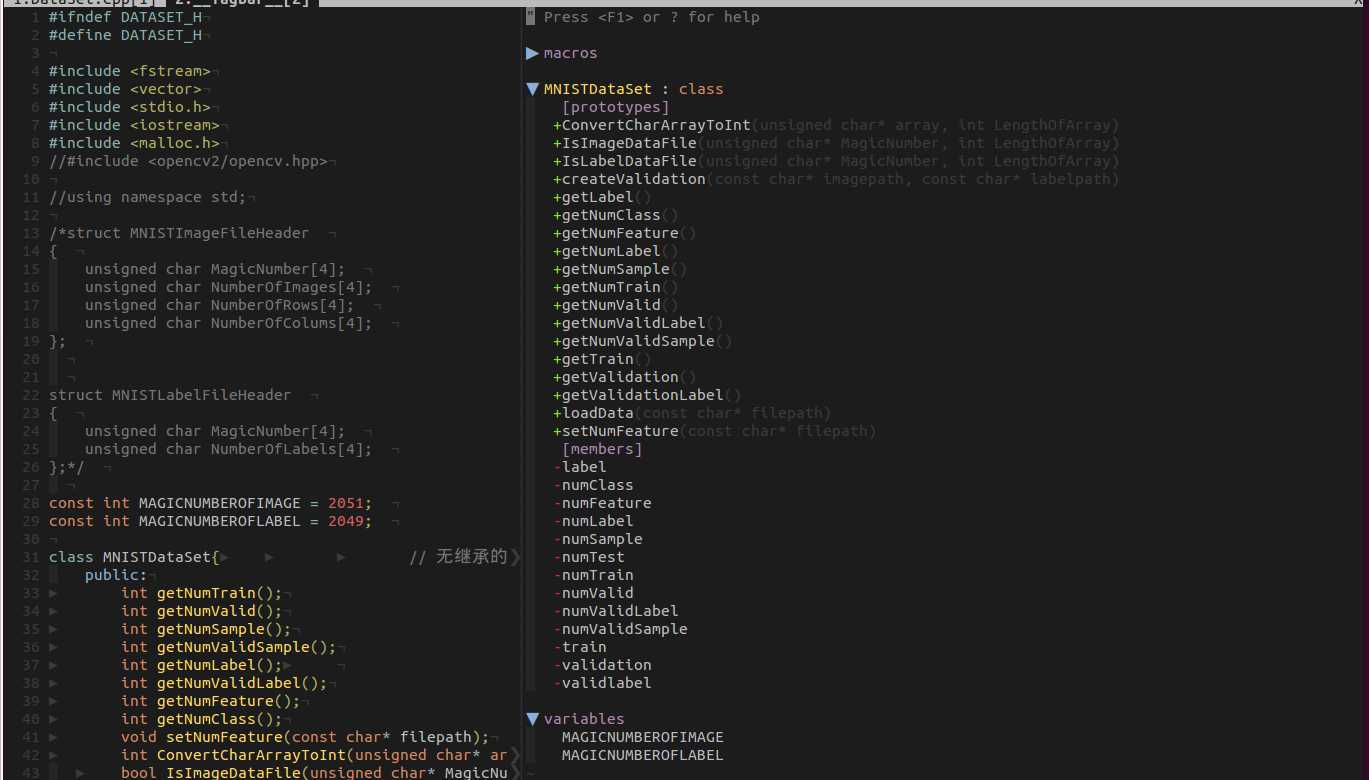Select the numValidSample member in Tagbar
Viewport: 1369px width, 780px height.
pos(625,629)
